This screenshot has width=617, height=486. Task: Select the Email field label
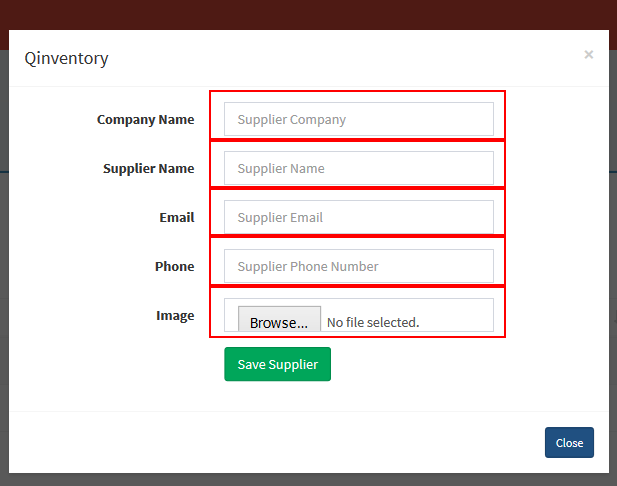pos(177,217)
